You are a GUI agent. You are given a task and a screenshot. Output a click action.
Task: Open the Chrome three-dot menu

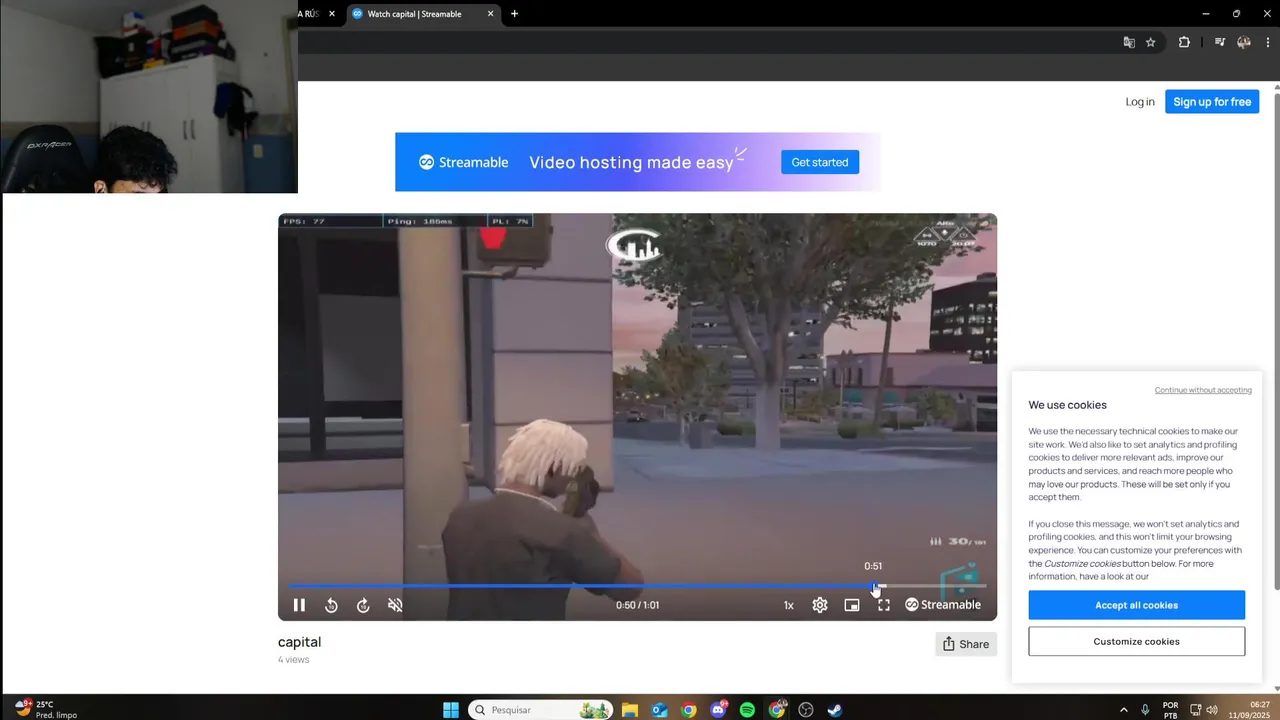pos(1268,42)
